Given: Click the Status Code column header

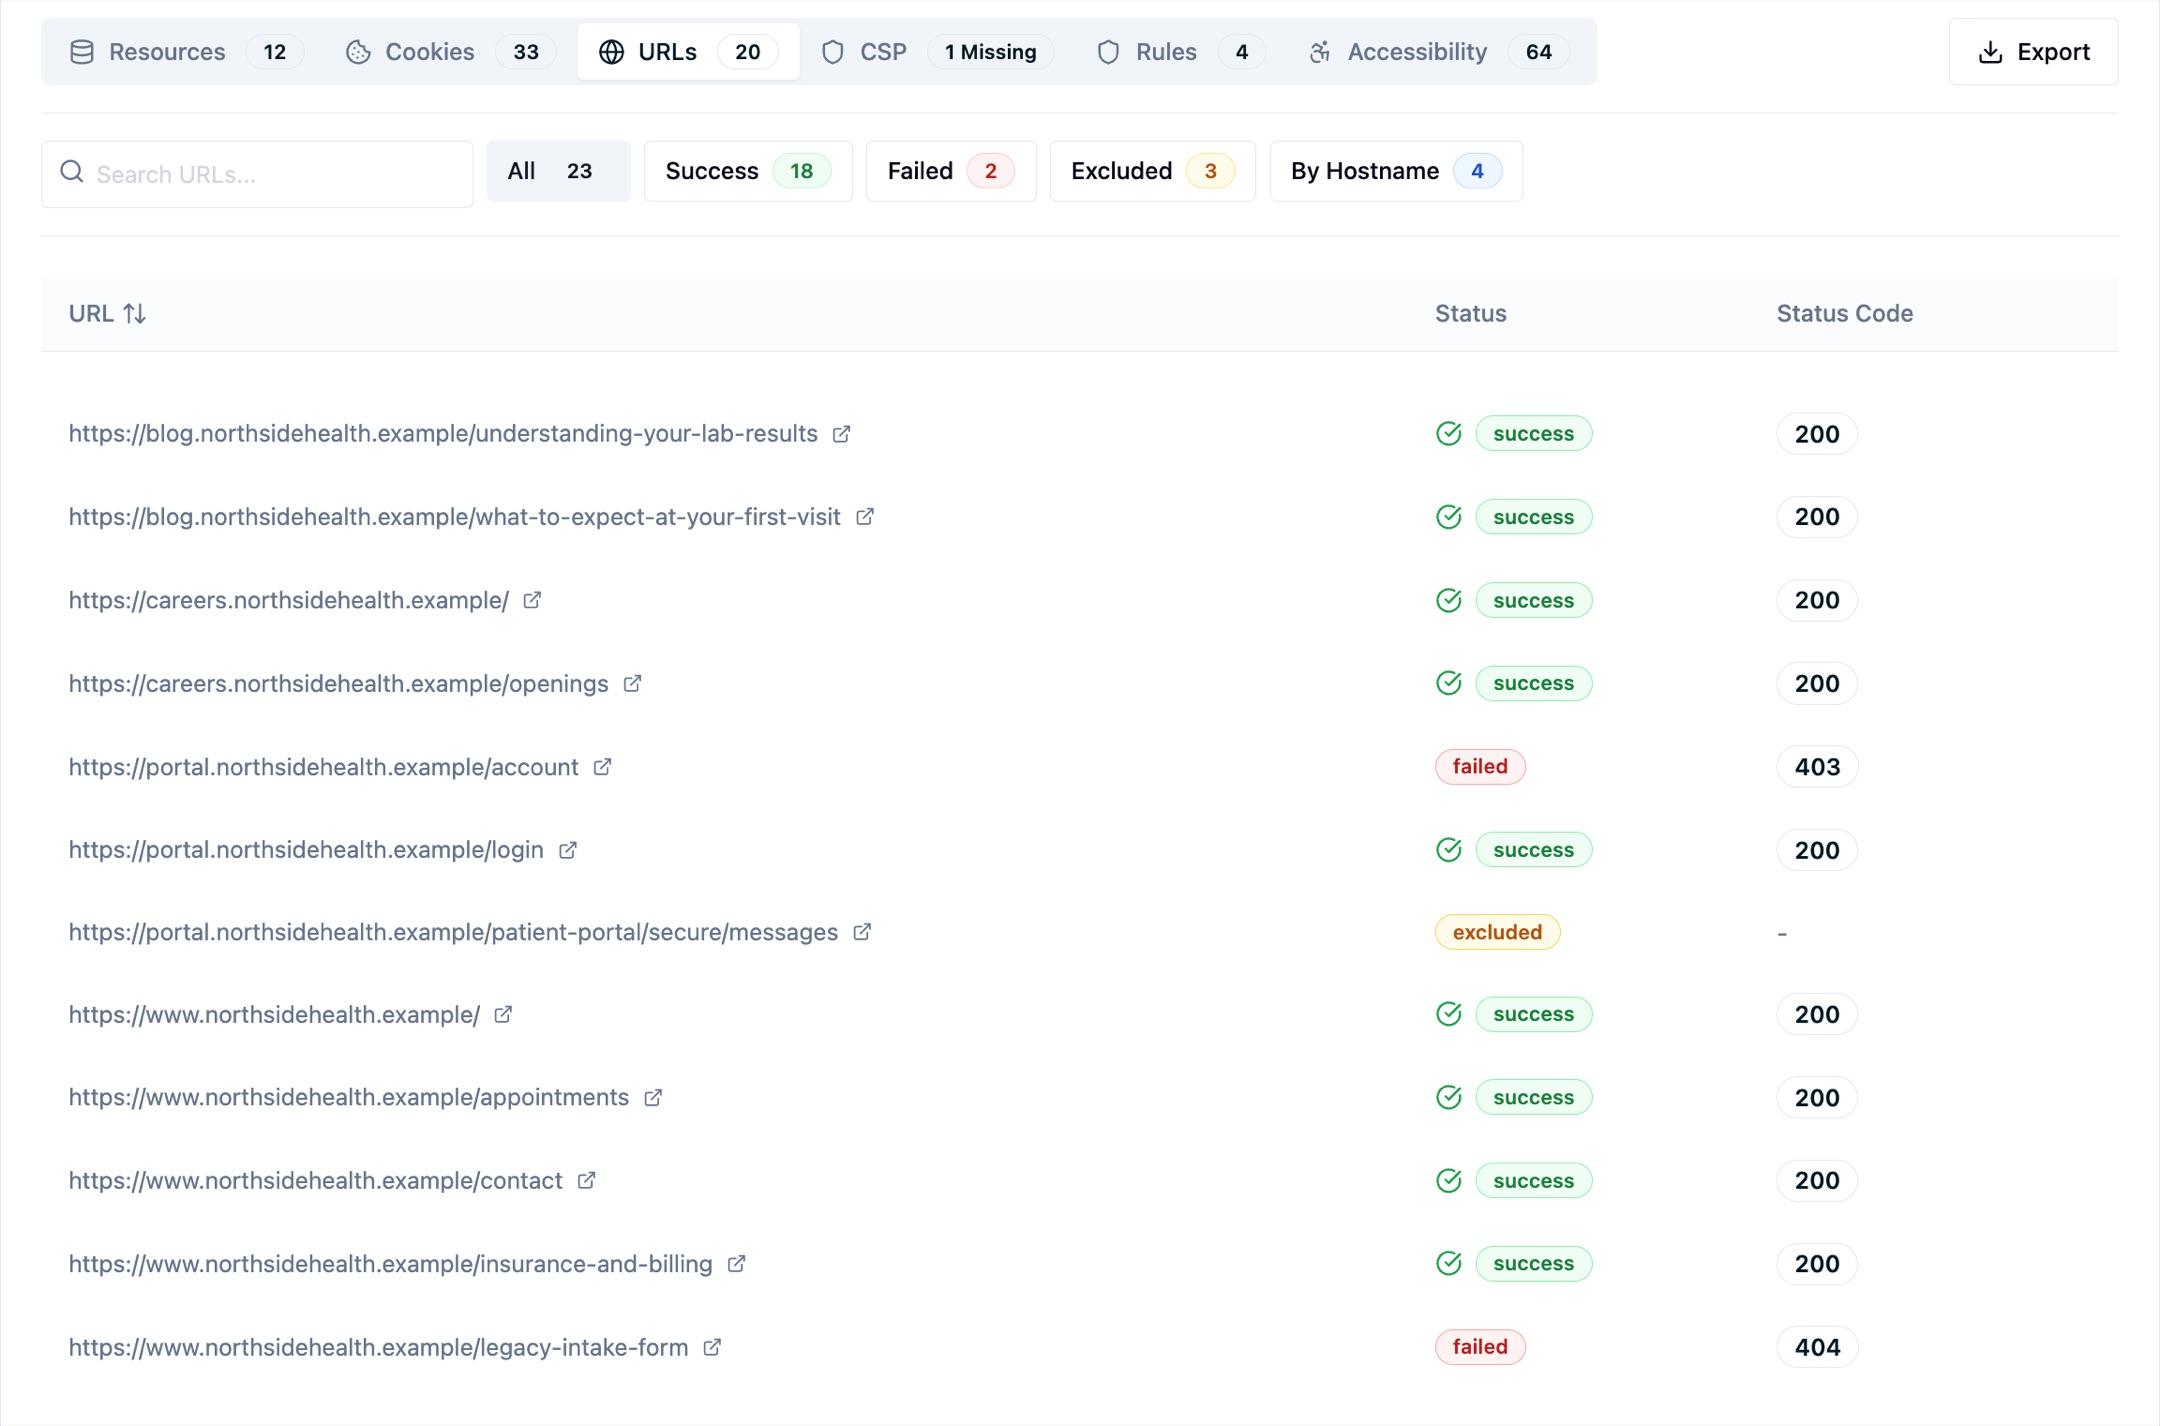Looking at the screenshot, I should click(1844, 314).
